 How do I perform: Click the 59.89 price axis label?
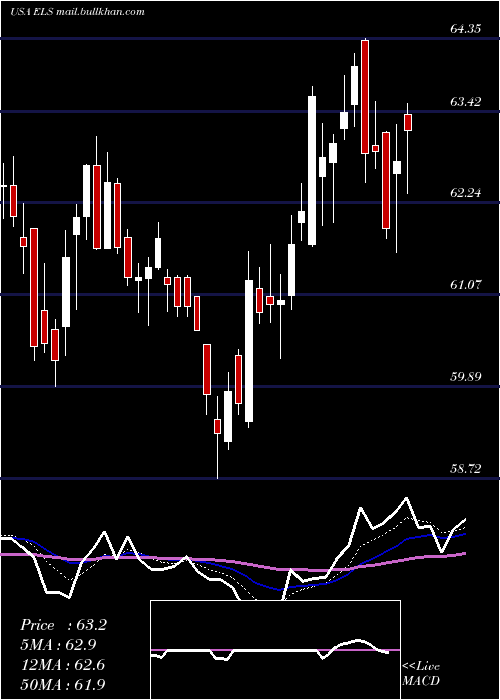[466, 376]
